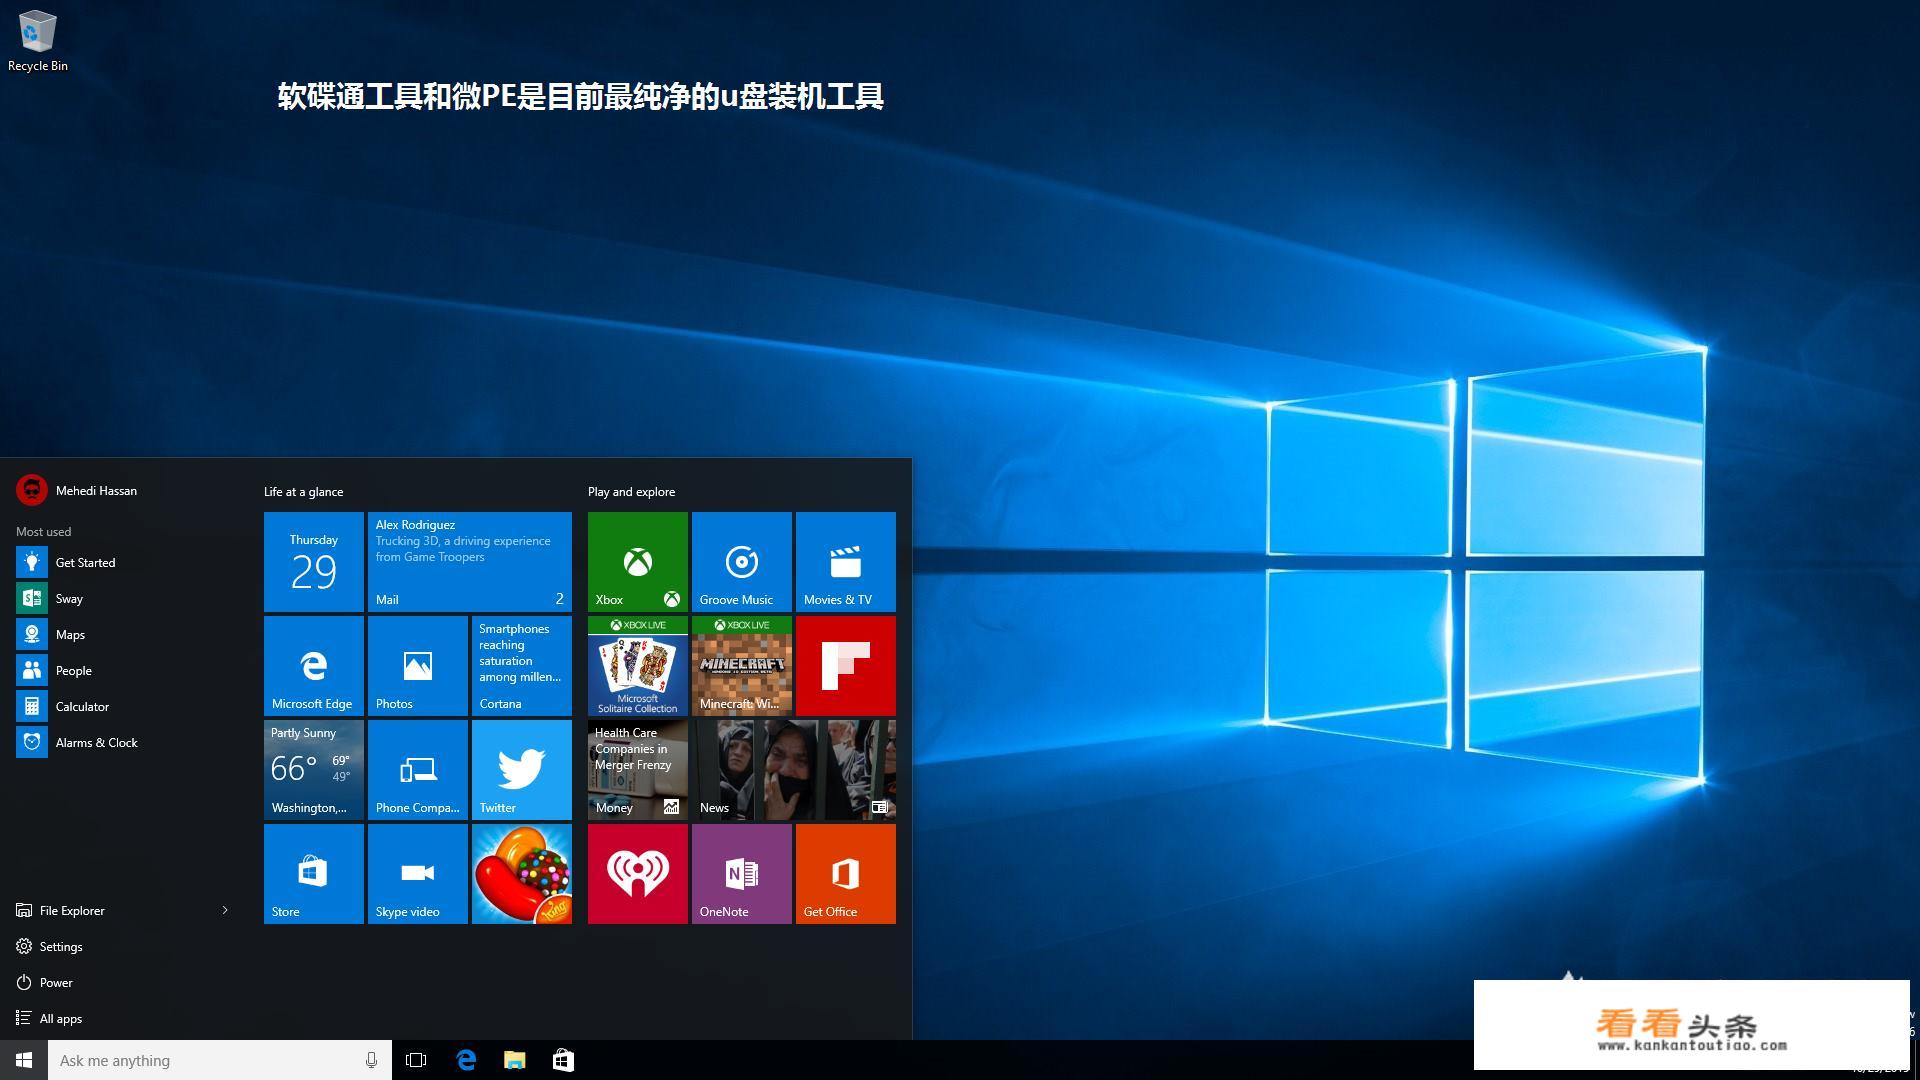Click the 'Play and explore' group header
Viewport: 1920px width, 1080px height.
pos(631,492)
